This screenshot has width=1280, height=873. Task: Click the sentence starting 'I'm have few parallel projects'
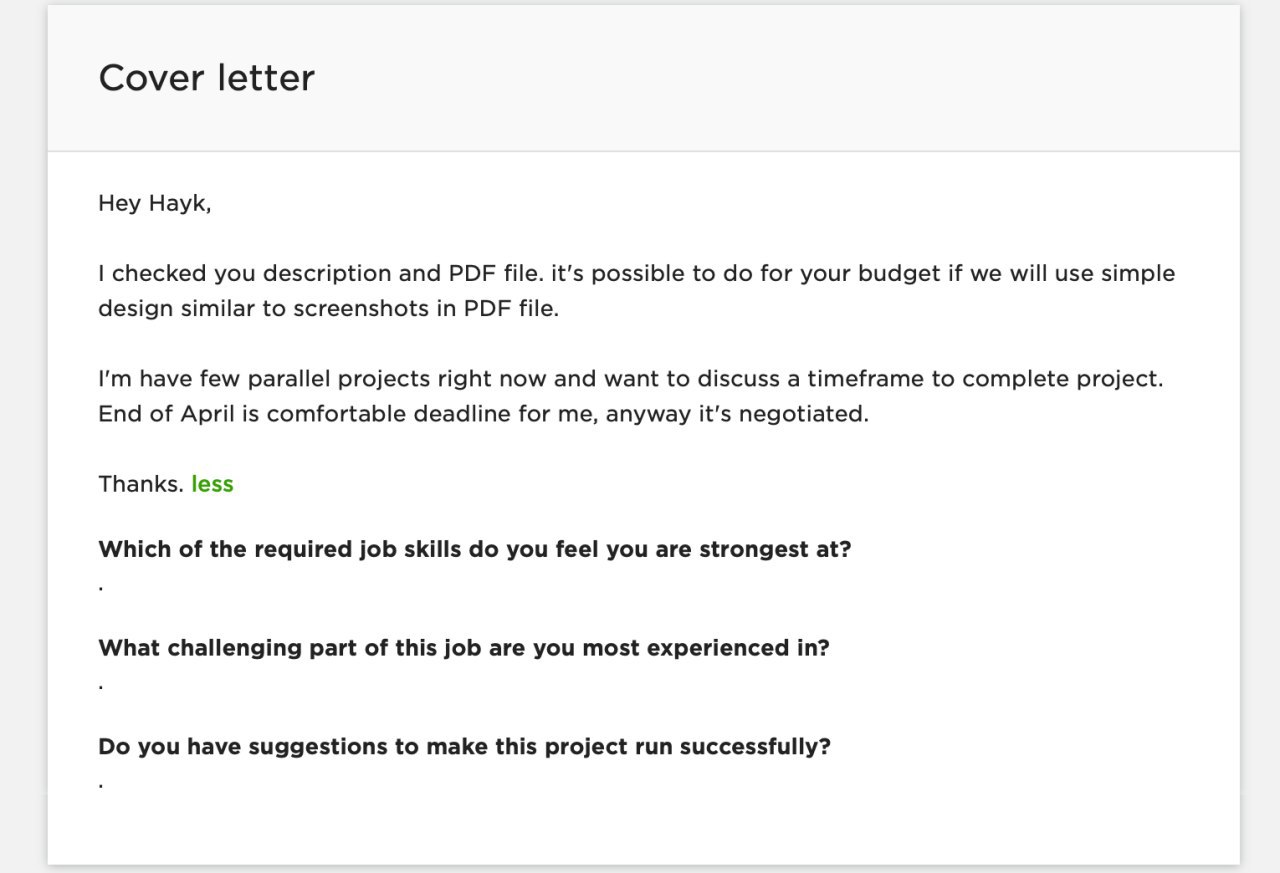click(631, 379)
